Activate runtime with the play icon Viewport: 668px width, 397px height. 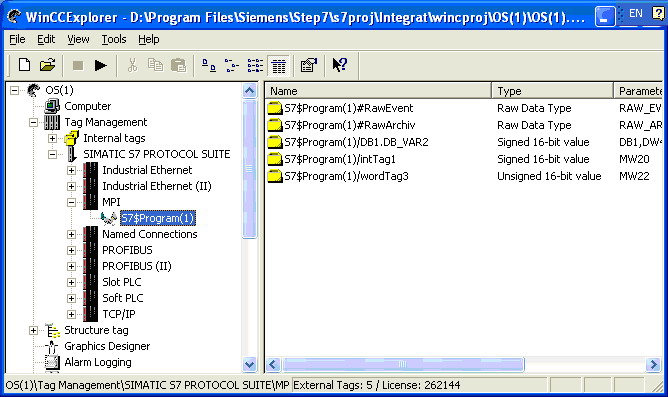pyautogui.click(x=101, y=66)
